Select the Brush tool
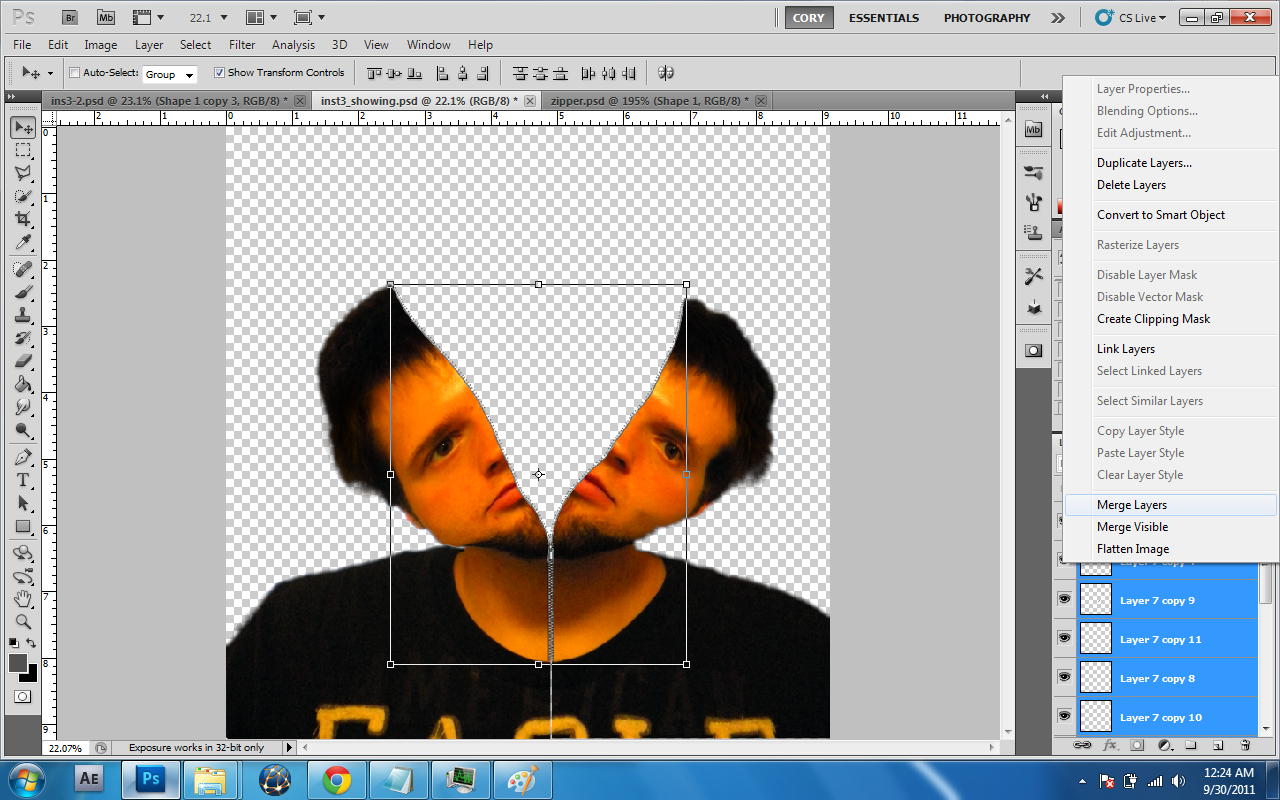Screen dimensions: 1280x800 point(23,292)
